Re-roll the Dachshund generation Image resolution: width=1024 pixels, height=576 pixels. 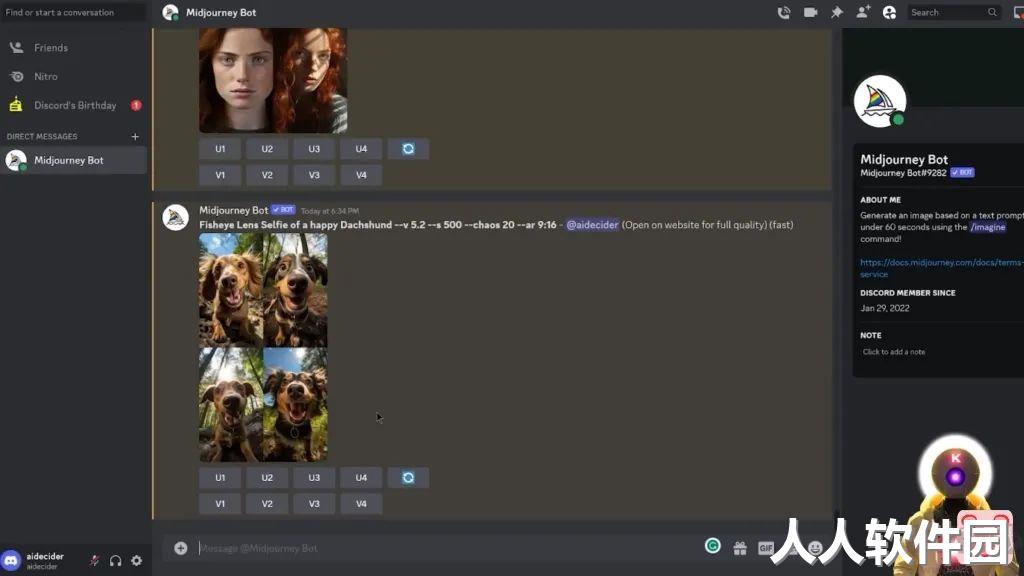[x=408, y=477]
